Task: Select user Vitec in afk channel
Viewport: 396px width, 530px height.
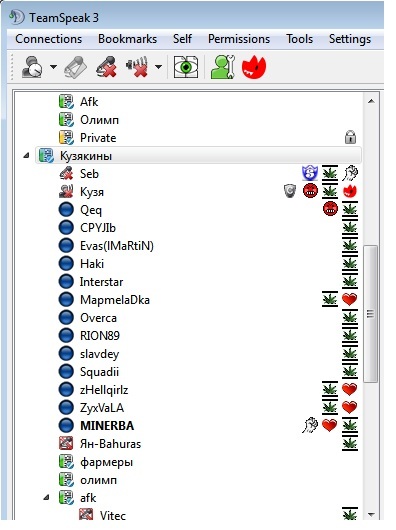Action: (113, 515)
